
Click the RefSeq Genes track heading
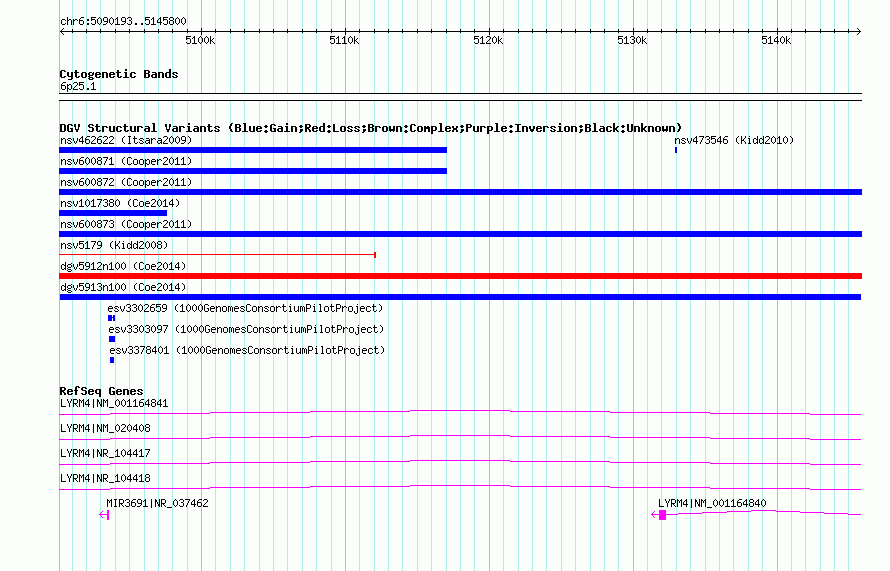pyautogui.click(x=101, y=391)
